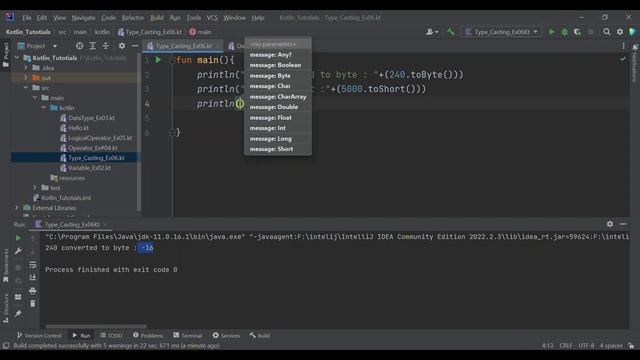Click the tool window quick-access icon in the status bar corner
Screen dimensions: 640x360
[x=6, y=346]
